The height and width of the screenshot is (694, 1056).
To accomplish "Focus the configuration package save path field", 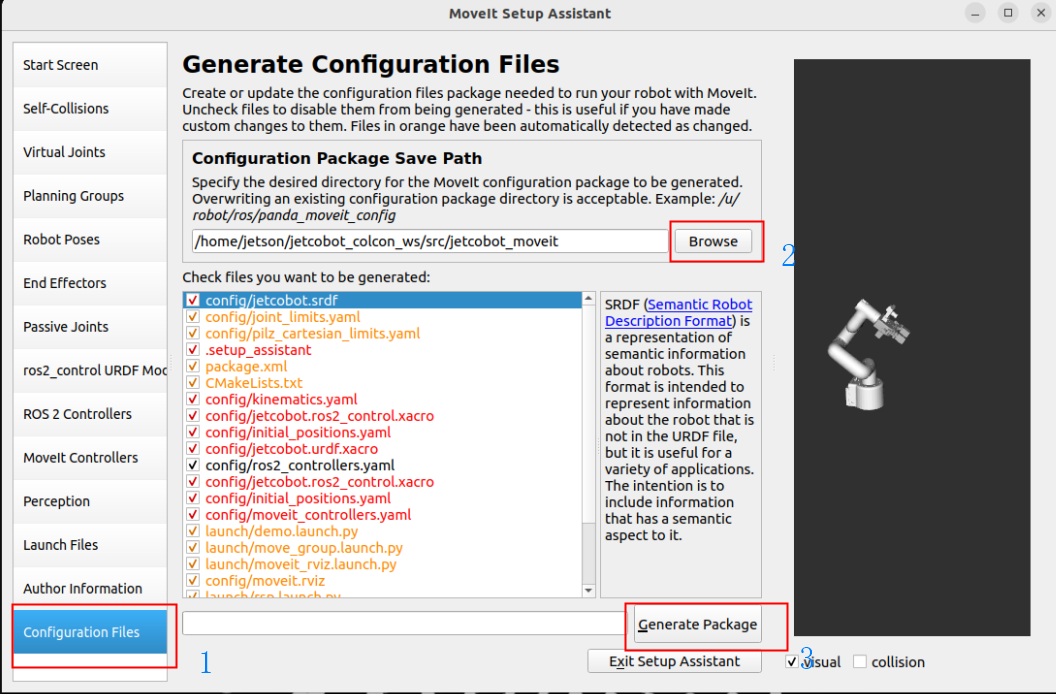I will [x=430, y=241].
